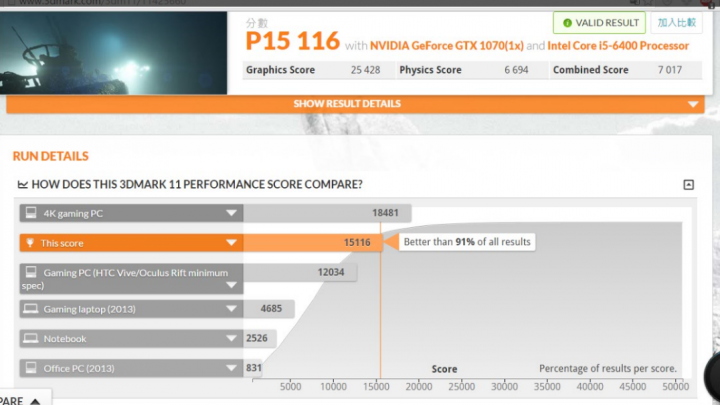This screenshot has width=720, height=405.
Task: Click the Combined Score value 7 017
Action: point(670,70)
